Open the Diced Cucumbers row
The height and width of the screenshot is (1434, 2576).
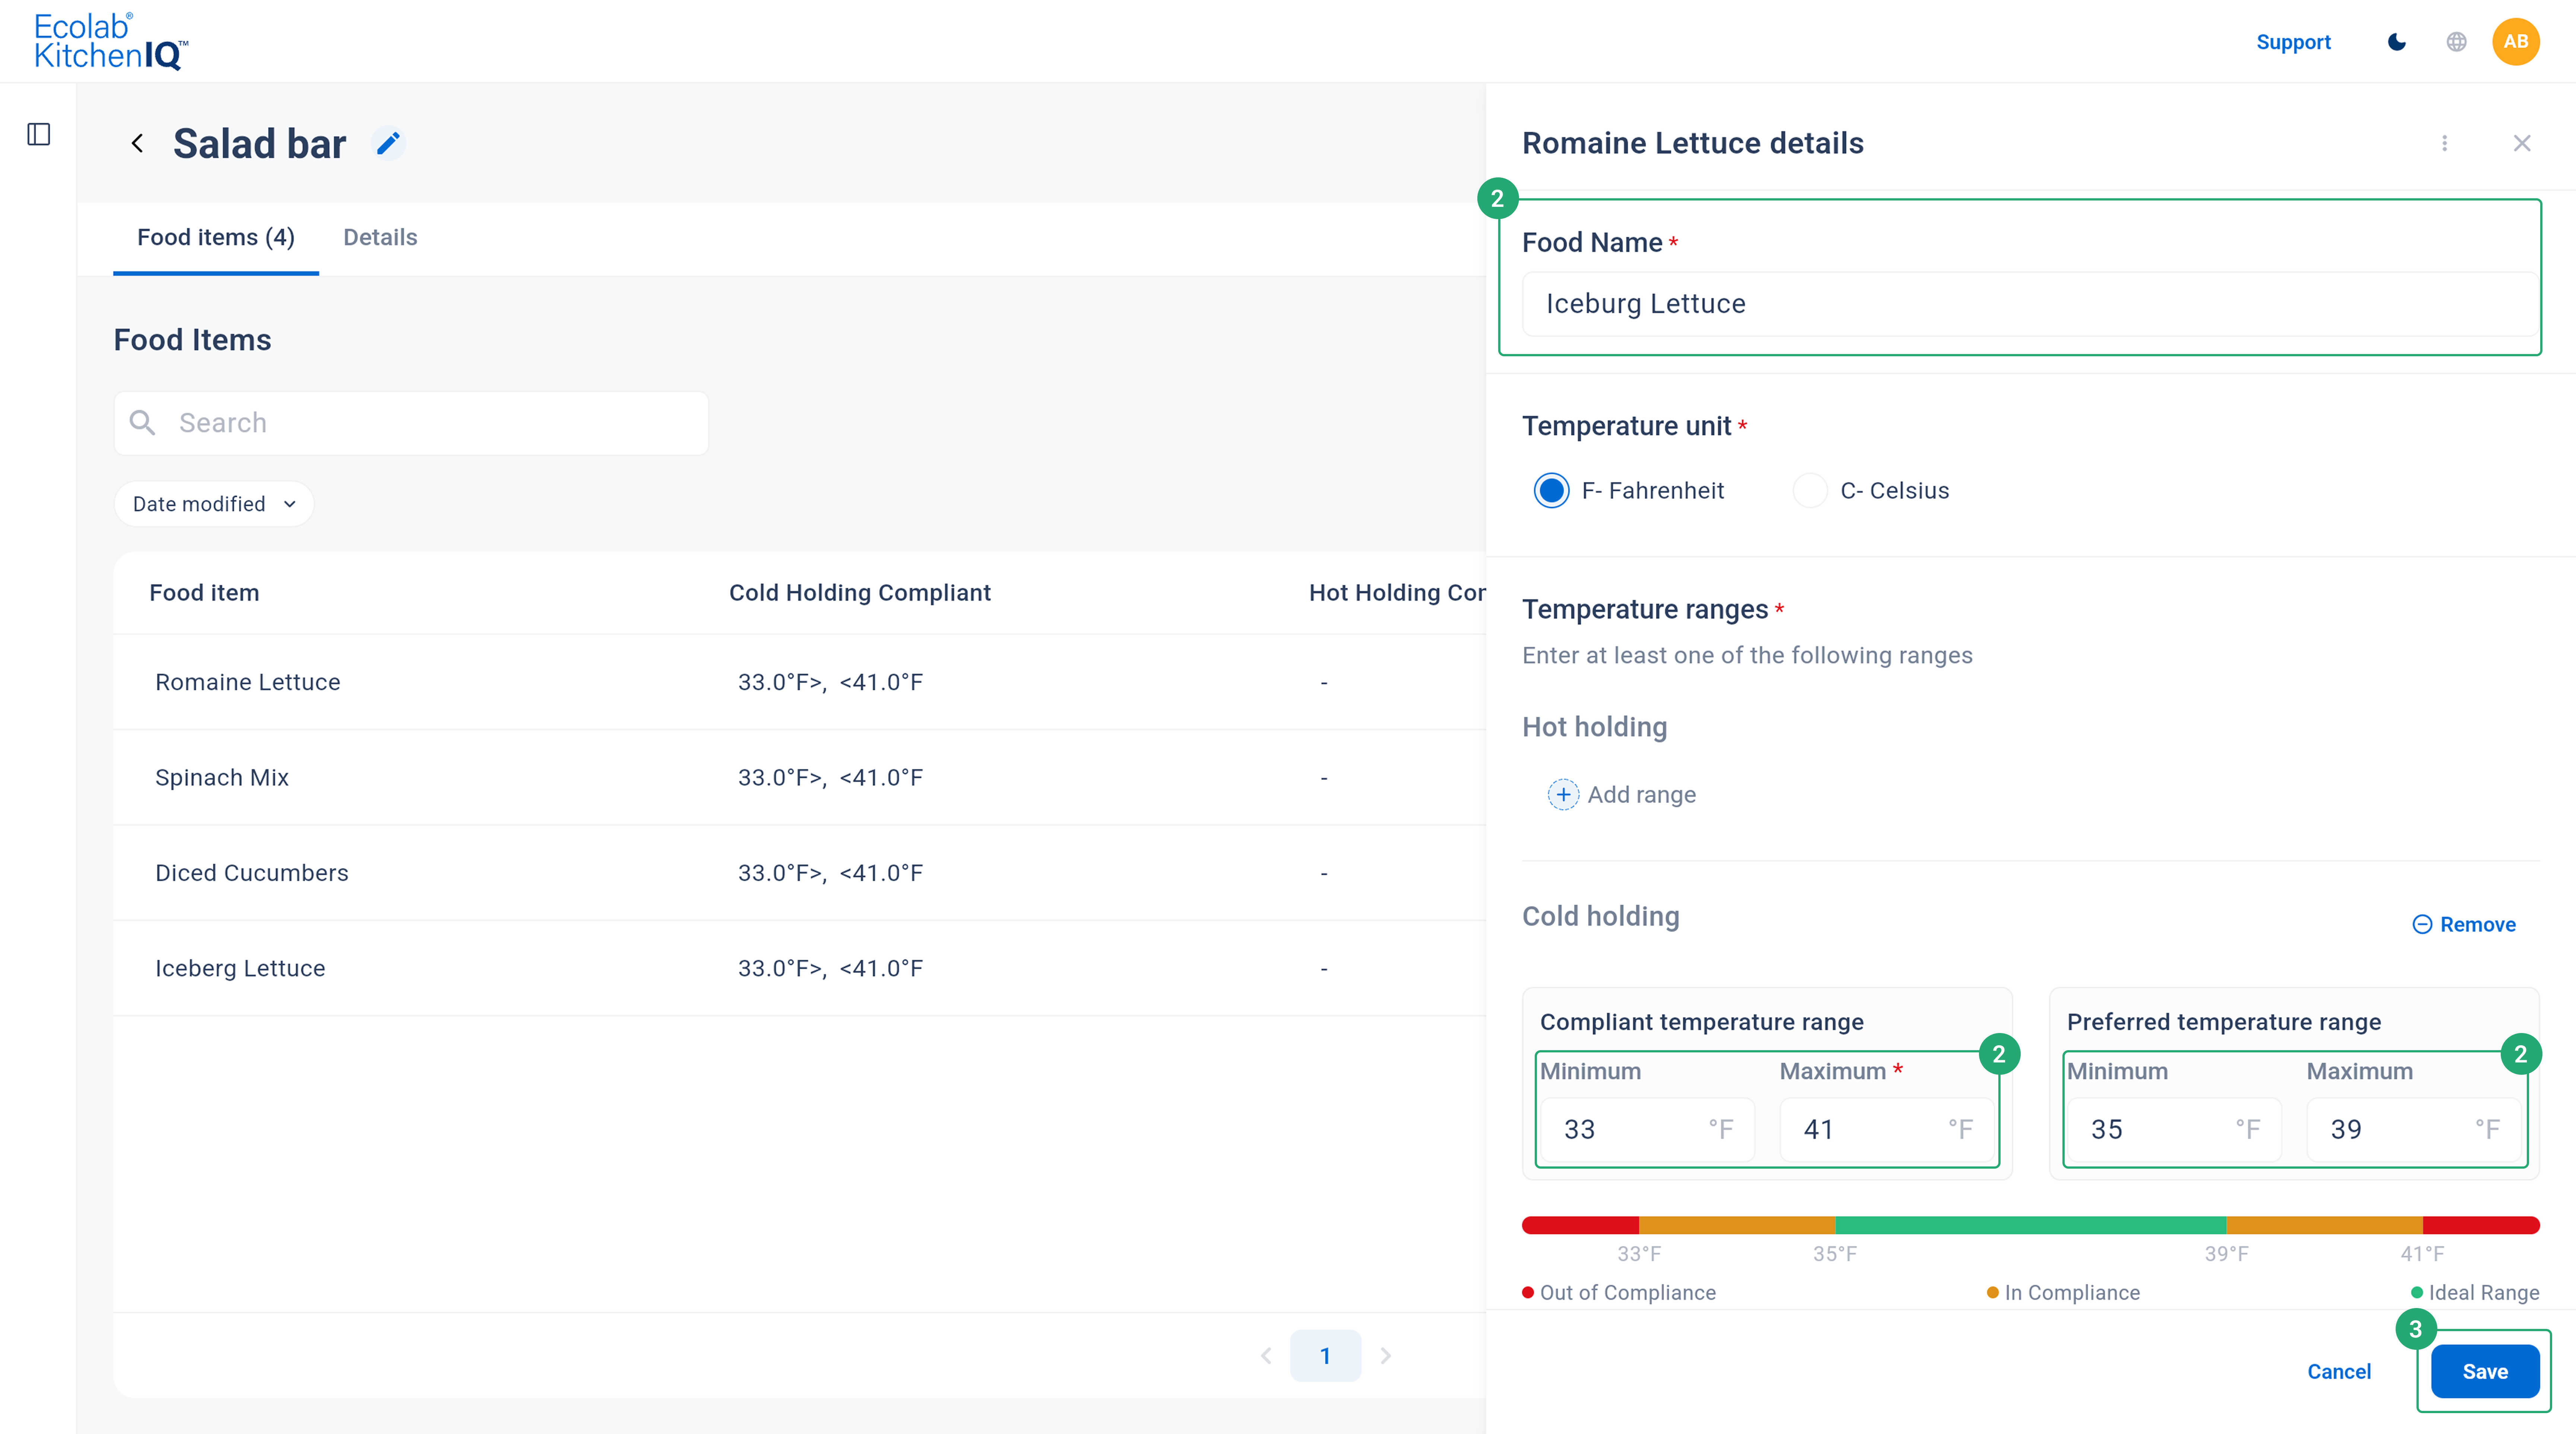coord(799,873)
